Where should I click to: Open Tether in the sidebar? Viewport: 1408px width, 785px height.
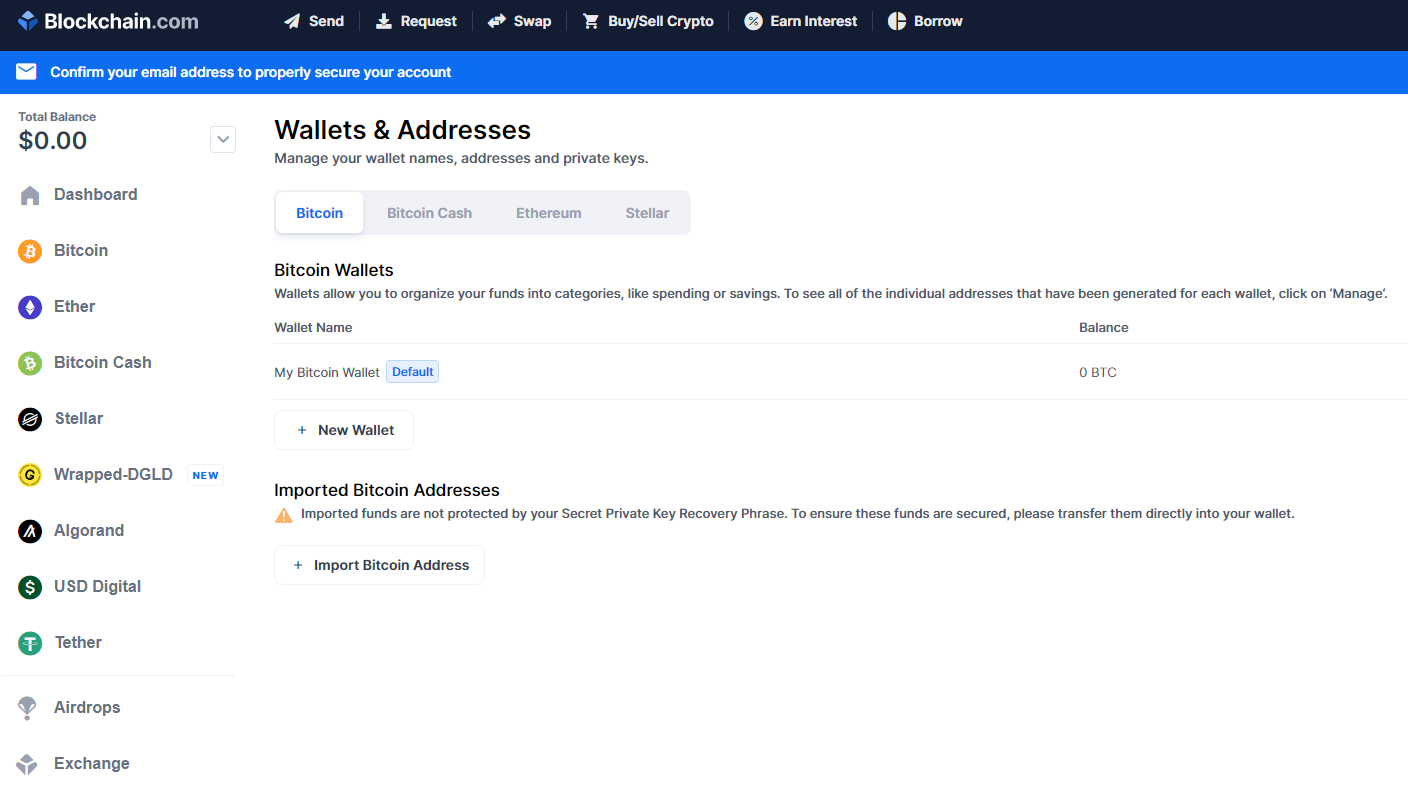point(78,643)
